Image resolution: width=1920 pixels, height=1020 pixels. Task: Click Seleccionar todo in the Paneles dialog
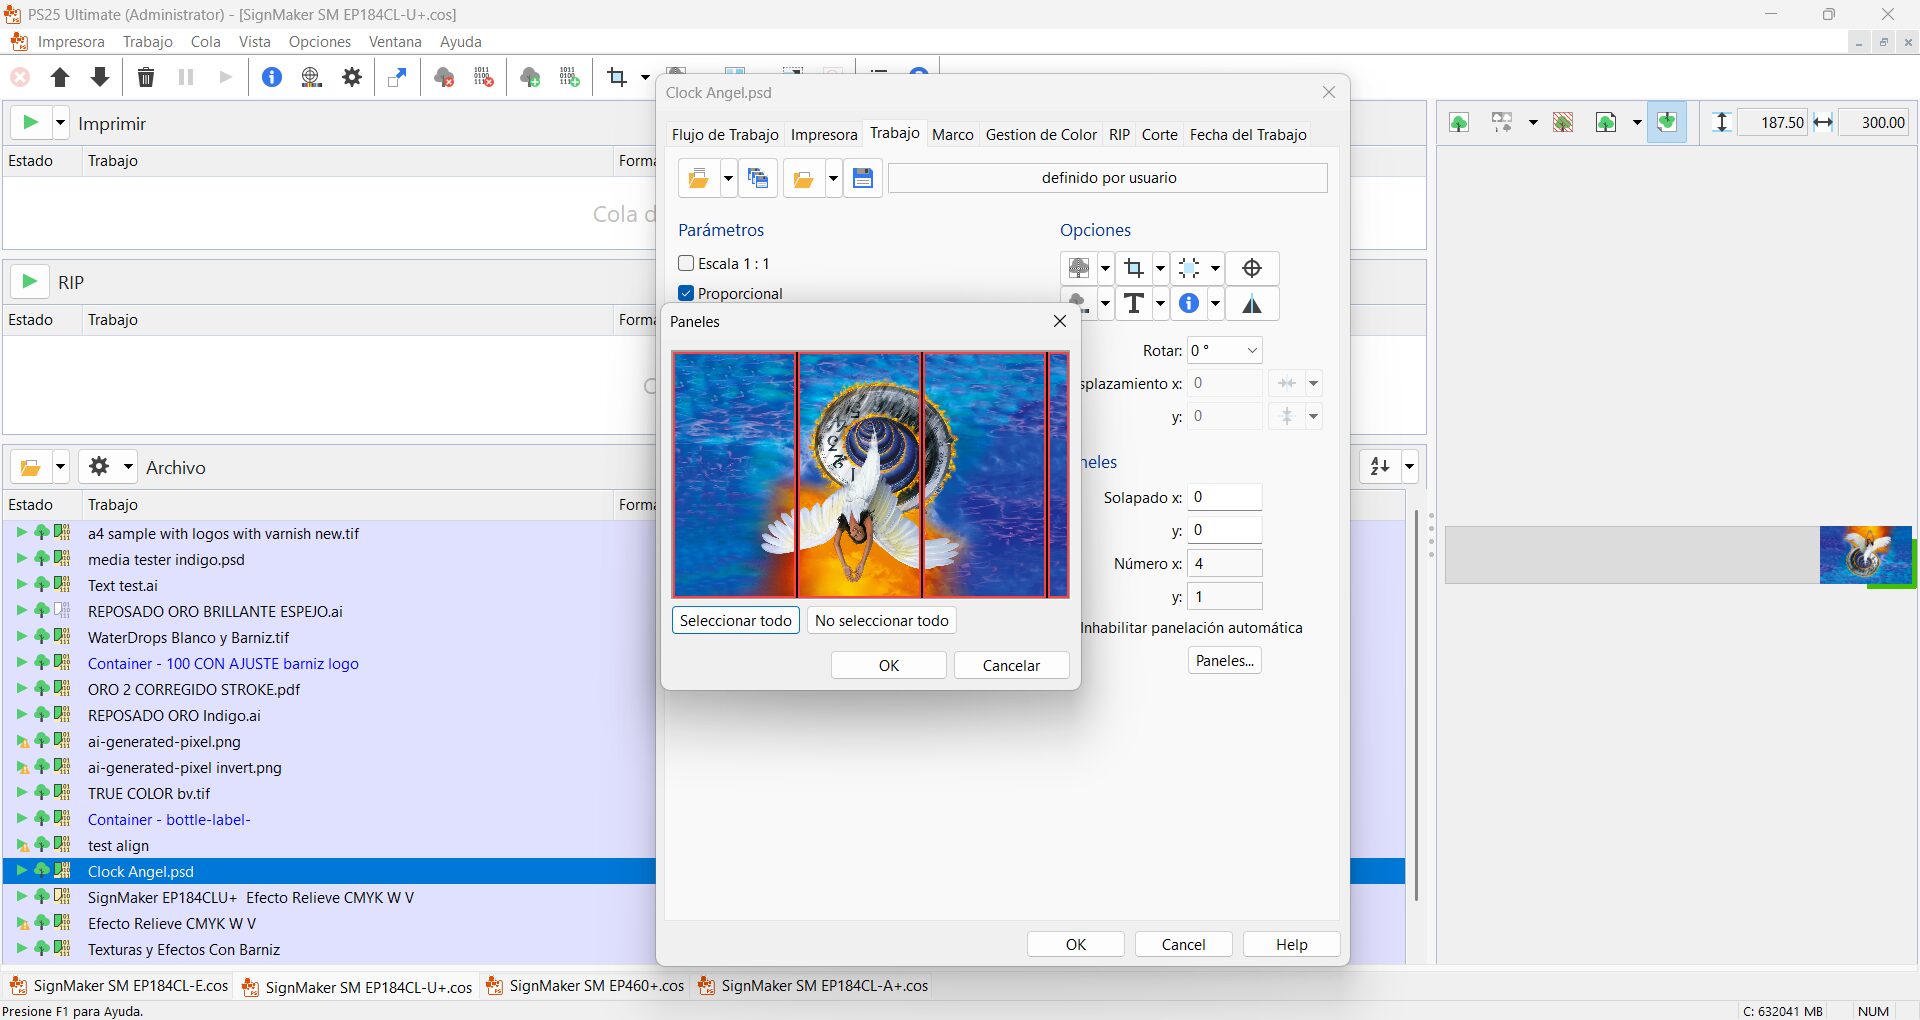pyautogui.click(x=736, y=620)
